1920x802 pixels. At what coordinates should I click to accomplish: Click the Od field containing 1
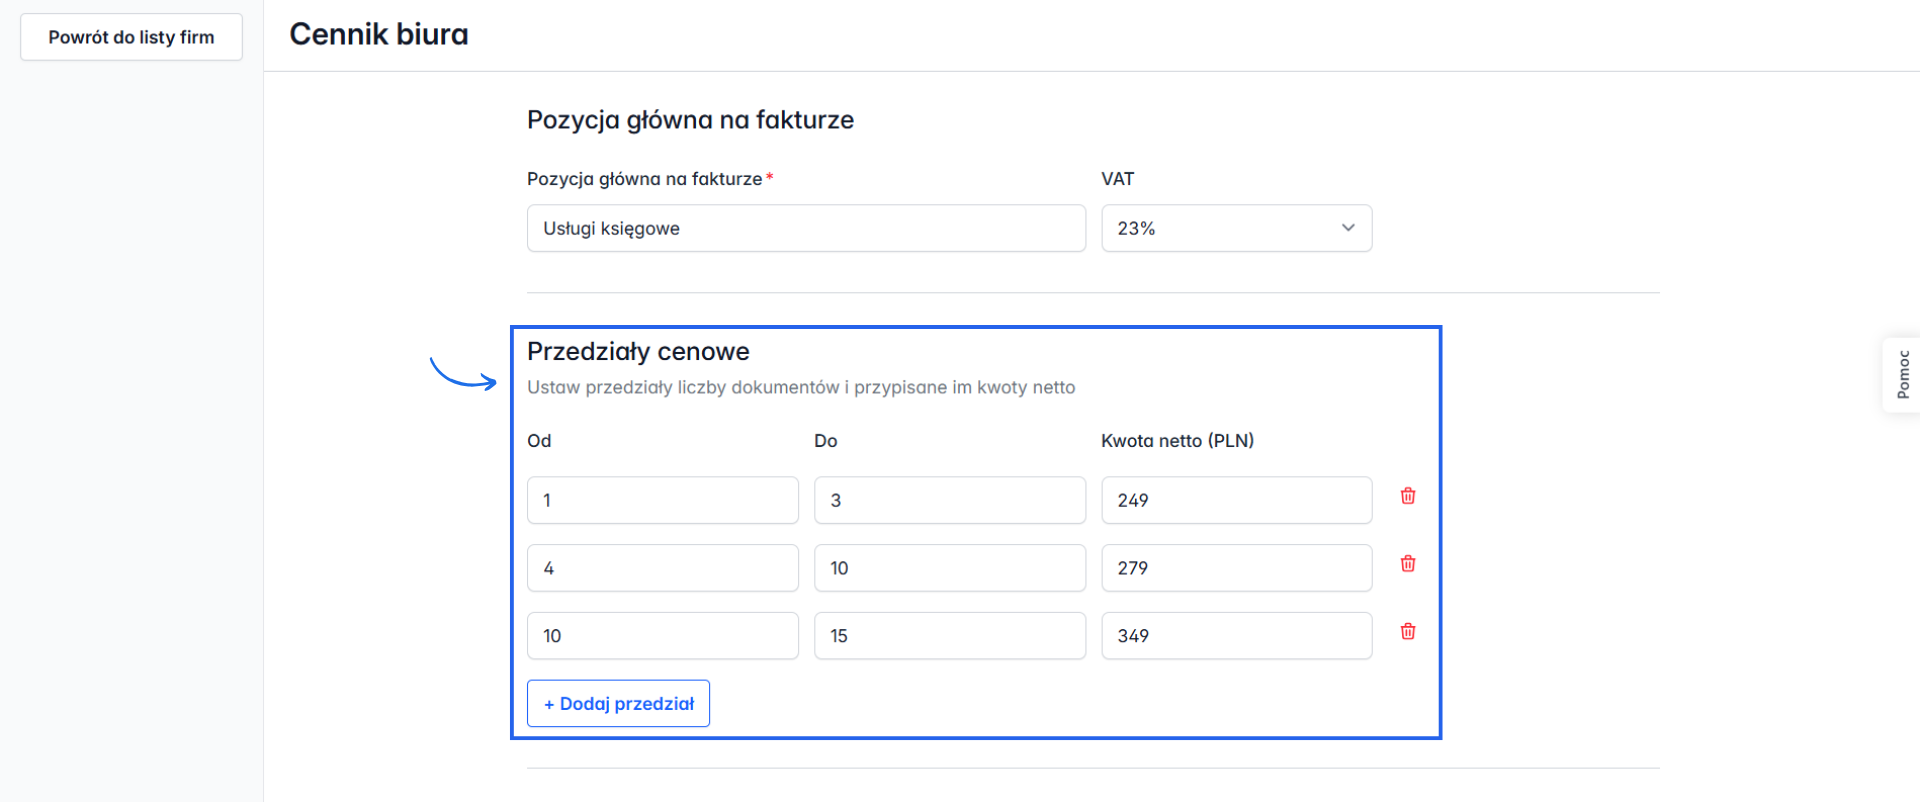[662, 500]
